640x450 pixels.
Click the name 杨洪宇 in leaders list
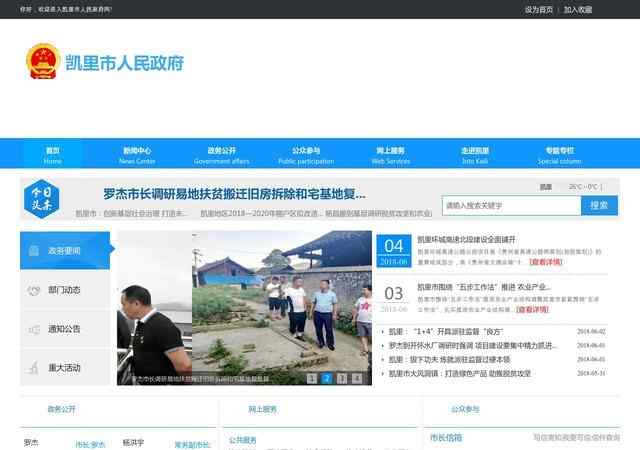click(x=133, y=443)
